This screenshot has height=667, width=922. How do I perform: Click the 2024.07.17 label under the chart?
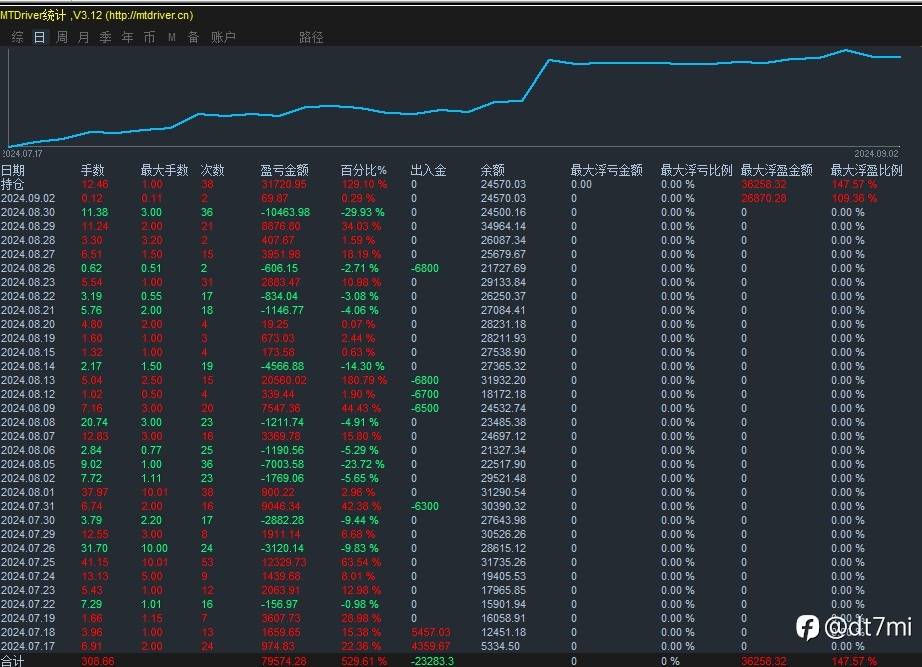coord(22,154)
